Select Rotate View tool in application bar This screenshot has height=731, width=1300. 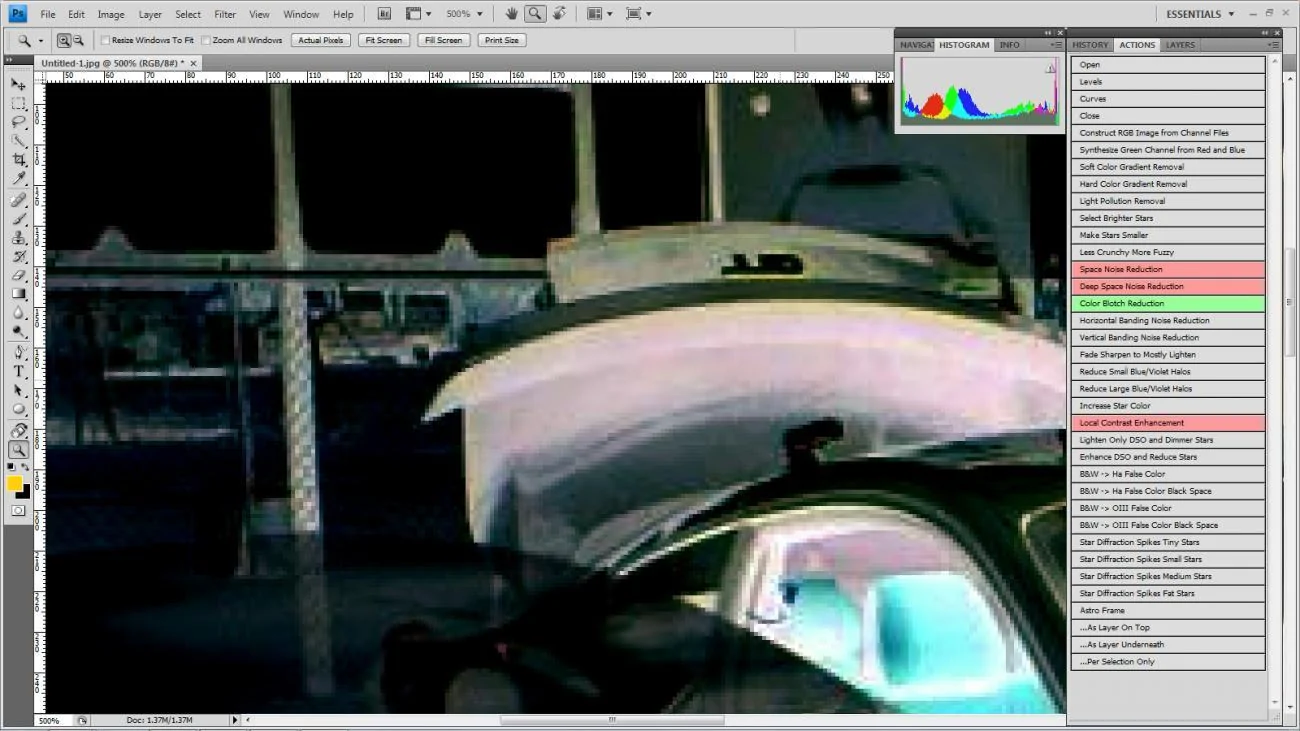tap(559, 14)
